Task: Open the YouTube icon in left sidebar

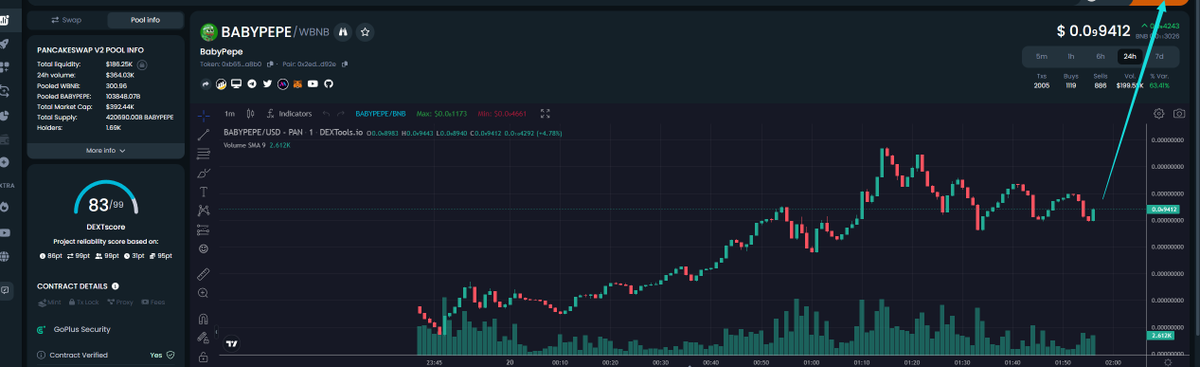Action: click(6, 232)
